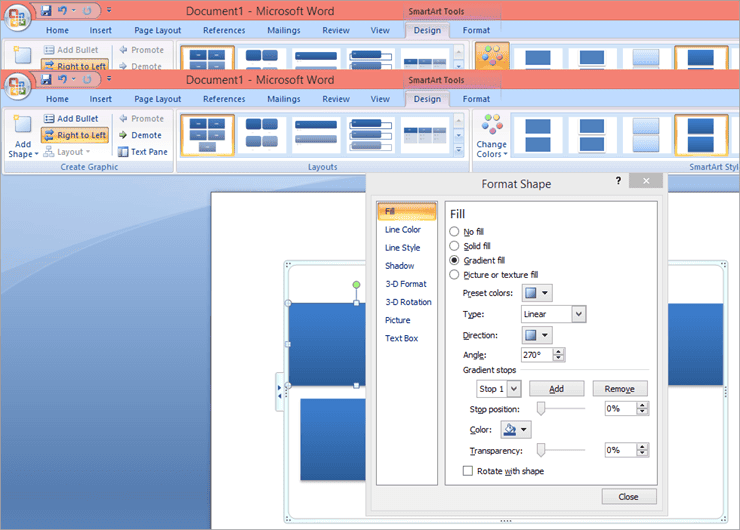
Task: Select Shadow in Format Shape sidebar
Action: click(x=399, y=266)
